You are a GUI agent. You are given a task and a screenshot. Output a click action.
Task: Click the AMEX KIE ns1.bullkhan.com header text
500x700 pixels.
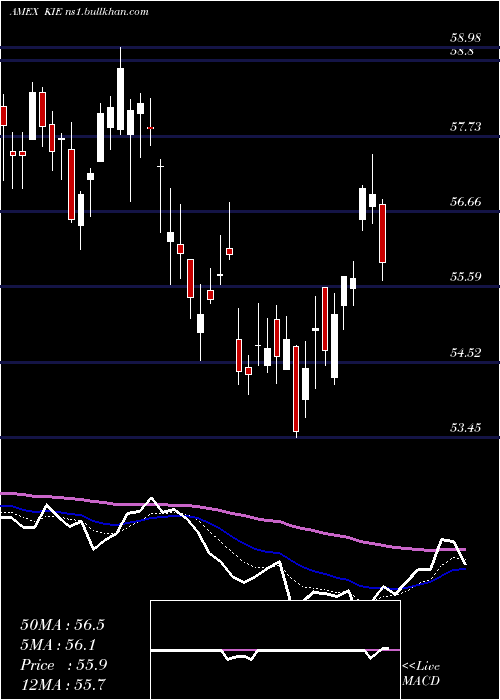tap(79, 12)
